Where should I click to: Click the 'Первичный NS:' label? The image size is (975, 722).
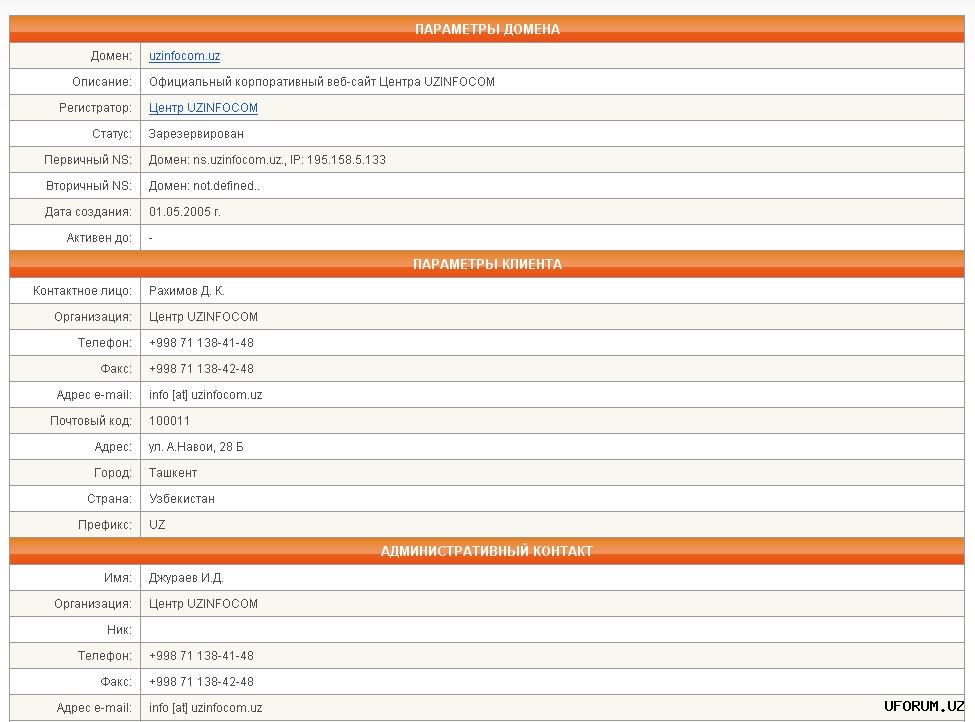coord(88,160)
